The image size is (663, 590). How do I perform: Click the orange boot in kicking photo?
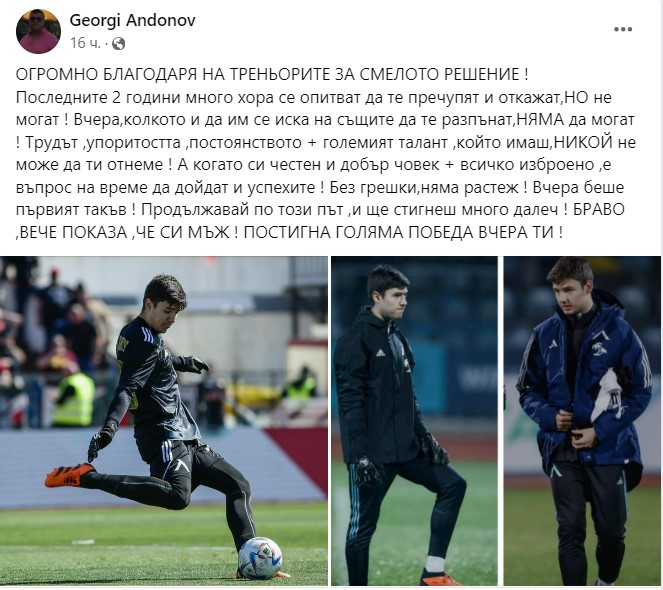(70, 475)
